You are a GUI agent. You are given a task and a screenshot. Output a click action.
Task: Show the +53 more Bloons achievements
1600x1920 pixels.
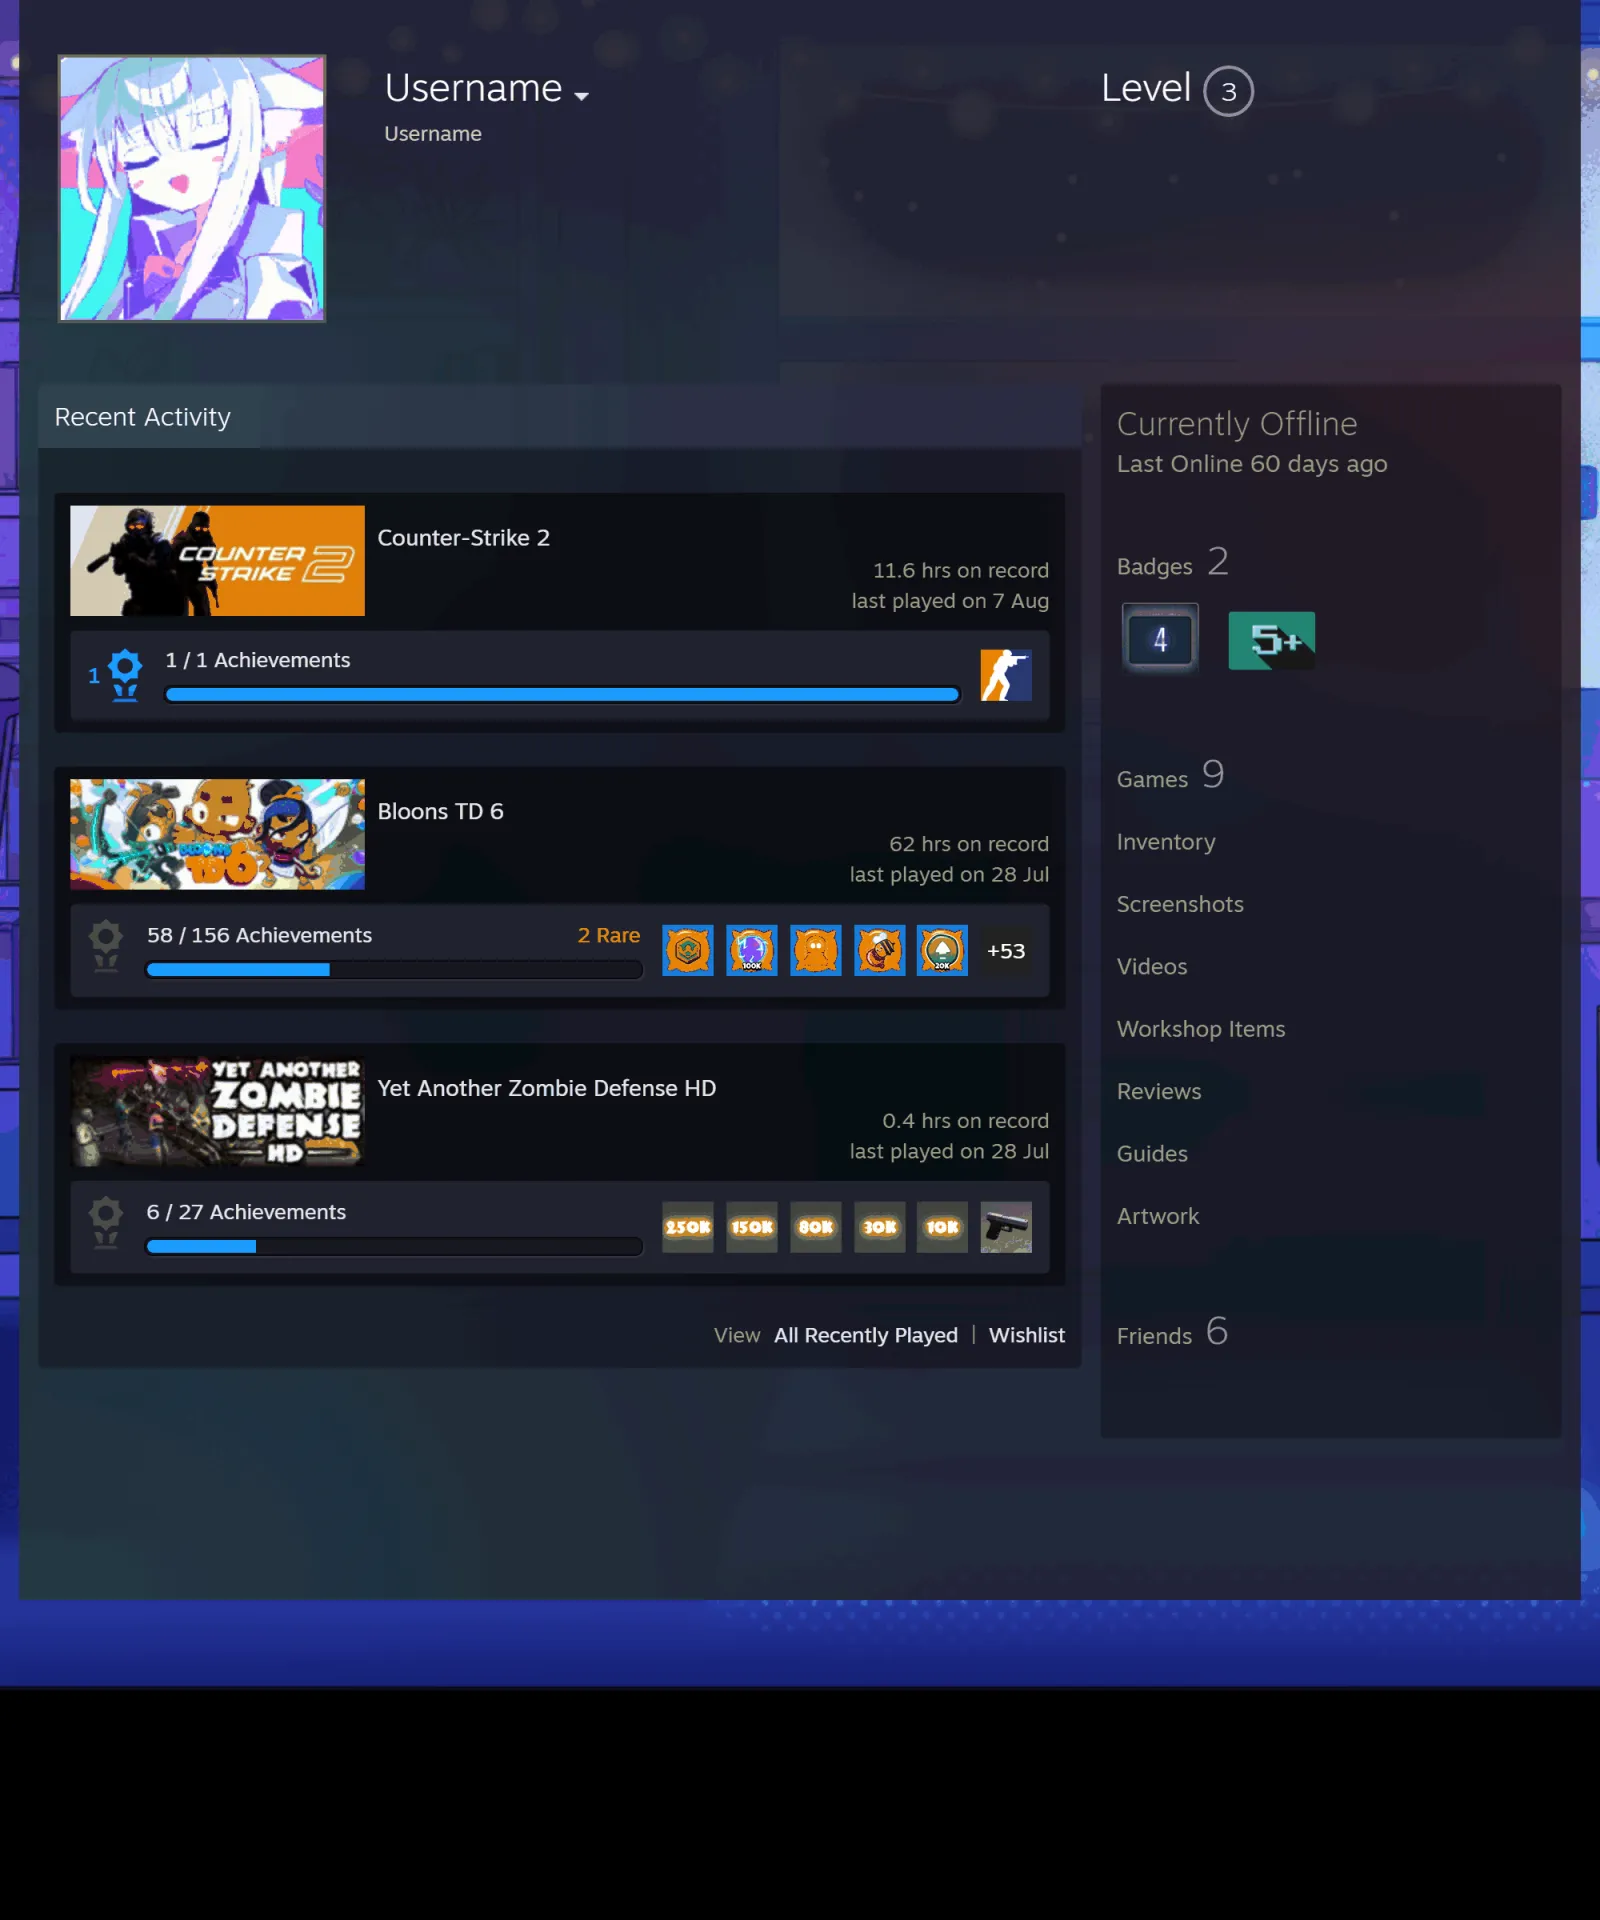click(x=1006, y=951)
